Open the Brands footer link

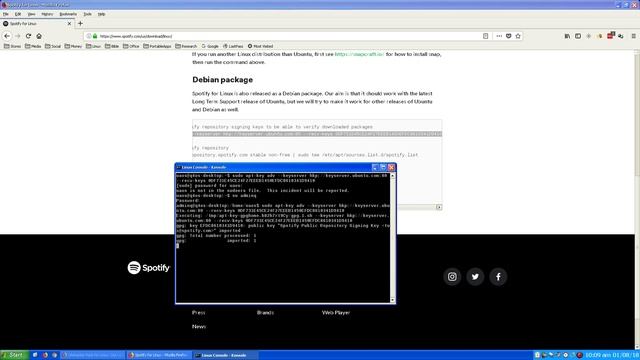coord(265,313)
